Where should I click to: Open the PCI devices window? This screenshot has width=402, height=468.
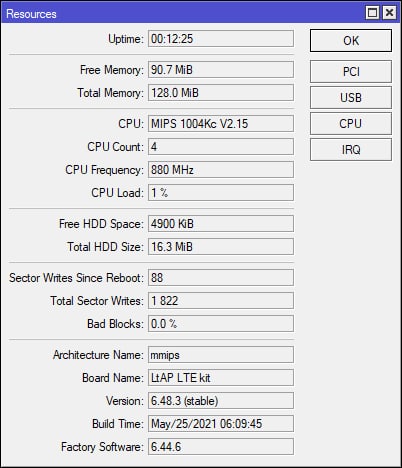(x=351, y=71)
